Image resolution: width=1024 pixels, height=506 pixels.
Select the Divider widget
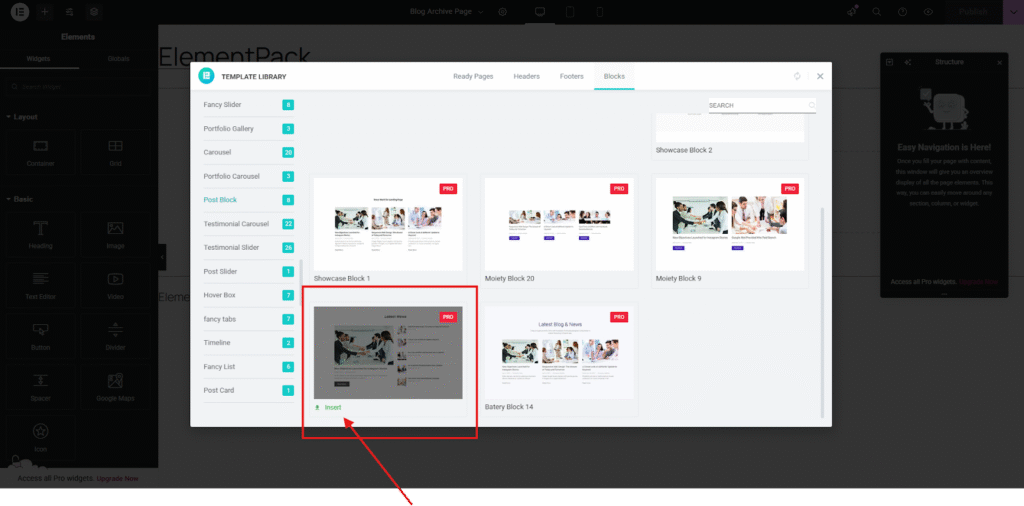[x=116, y=336]
